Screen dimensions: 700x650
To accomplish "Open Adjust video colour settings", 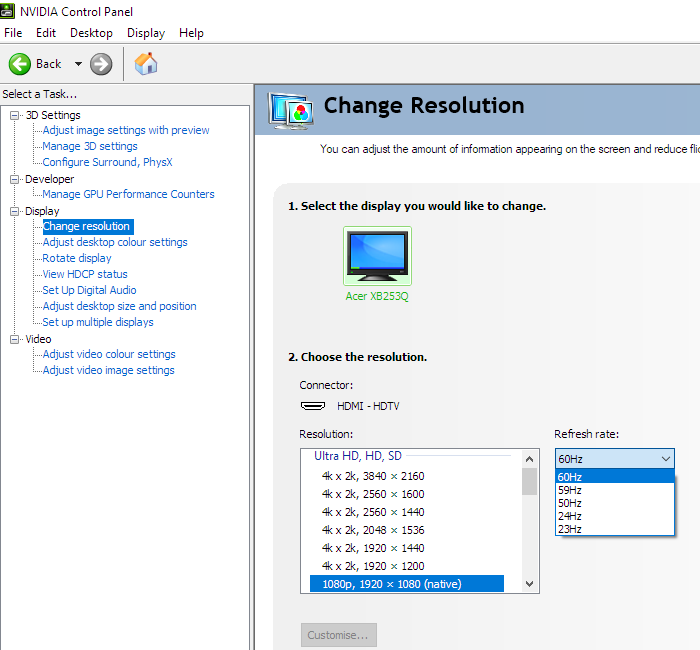I will [x=109, y=354].
